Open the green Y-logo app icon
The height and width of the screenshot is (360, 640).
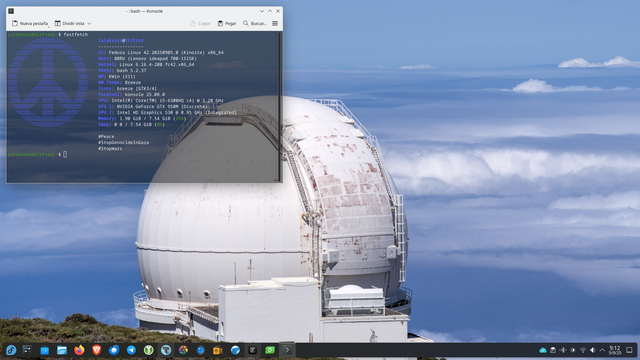click(149, 350)
